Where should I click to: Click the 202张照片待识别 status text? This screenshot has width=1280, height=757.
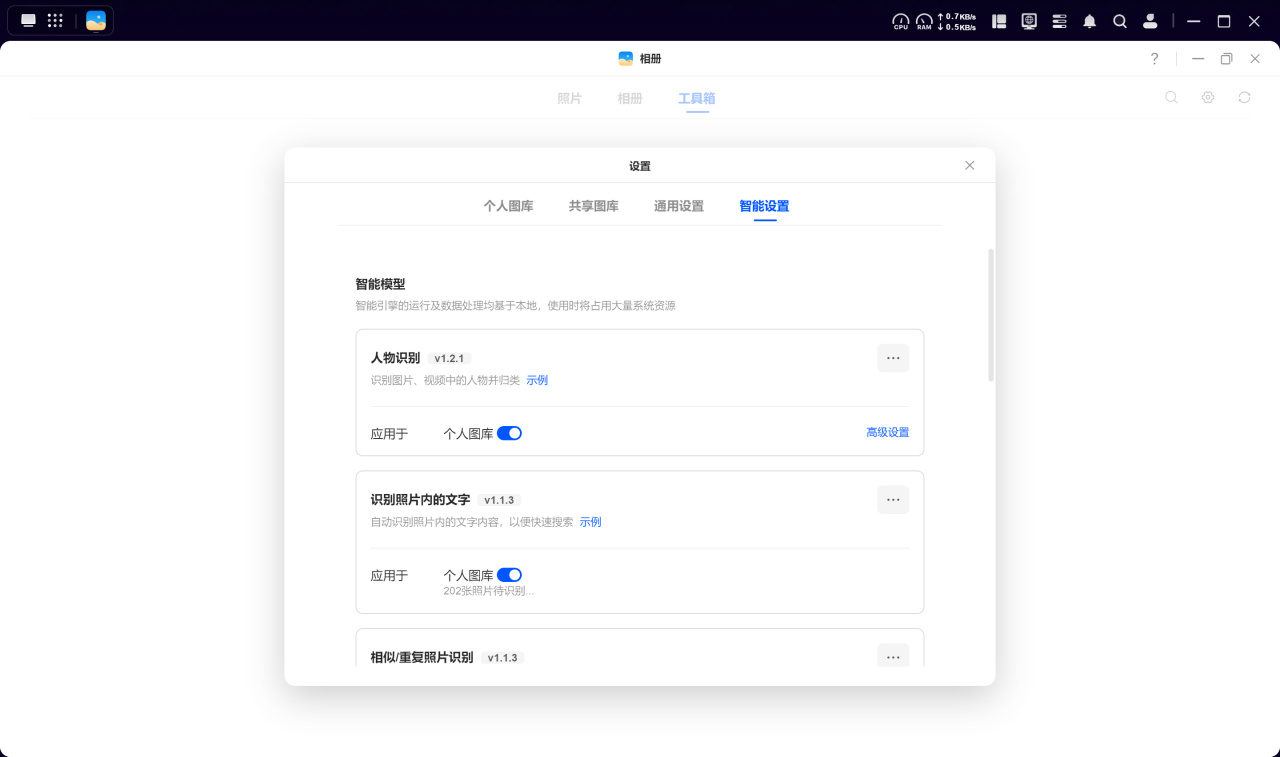point(489,591)
